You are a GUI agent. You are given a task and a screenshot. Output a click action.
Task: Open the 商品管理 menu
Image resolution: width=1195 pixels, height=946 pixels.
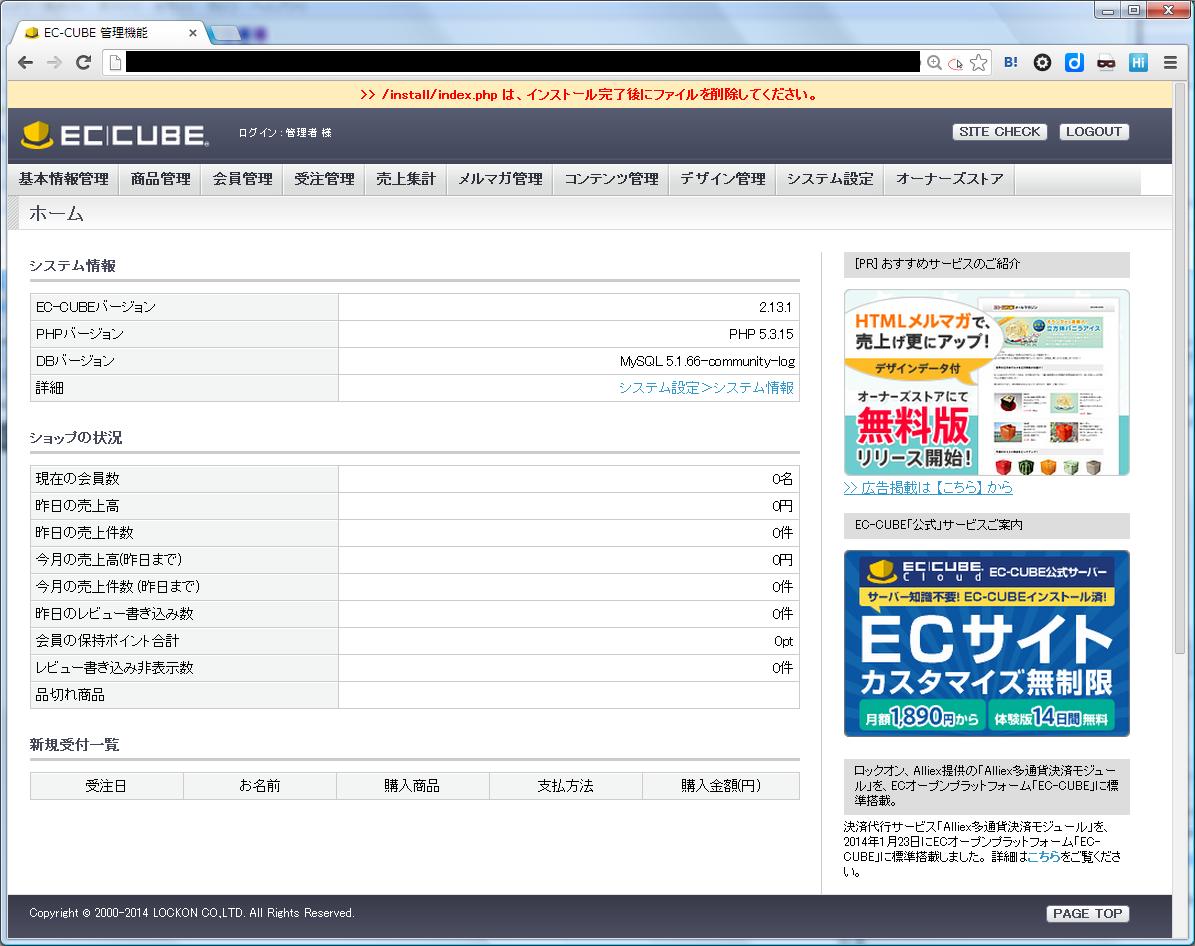160,179
